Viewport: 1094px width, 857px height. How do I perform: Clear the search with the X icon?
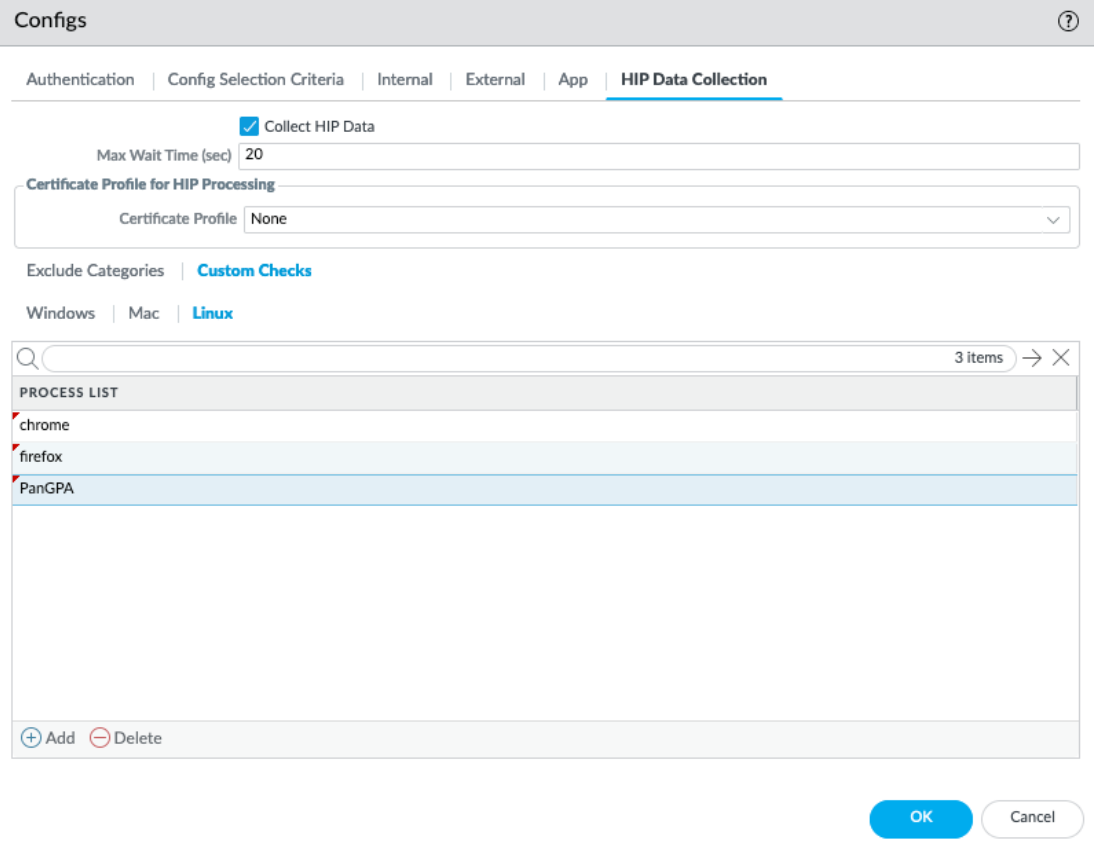pyautogui.click(x=1061, y=358)
